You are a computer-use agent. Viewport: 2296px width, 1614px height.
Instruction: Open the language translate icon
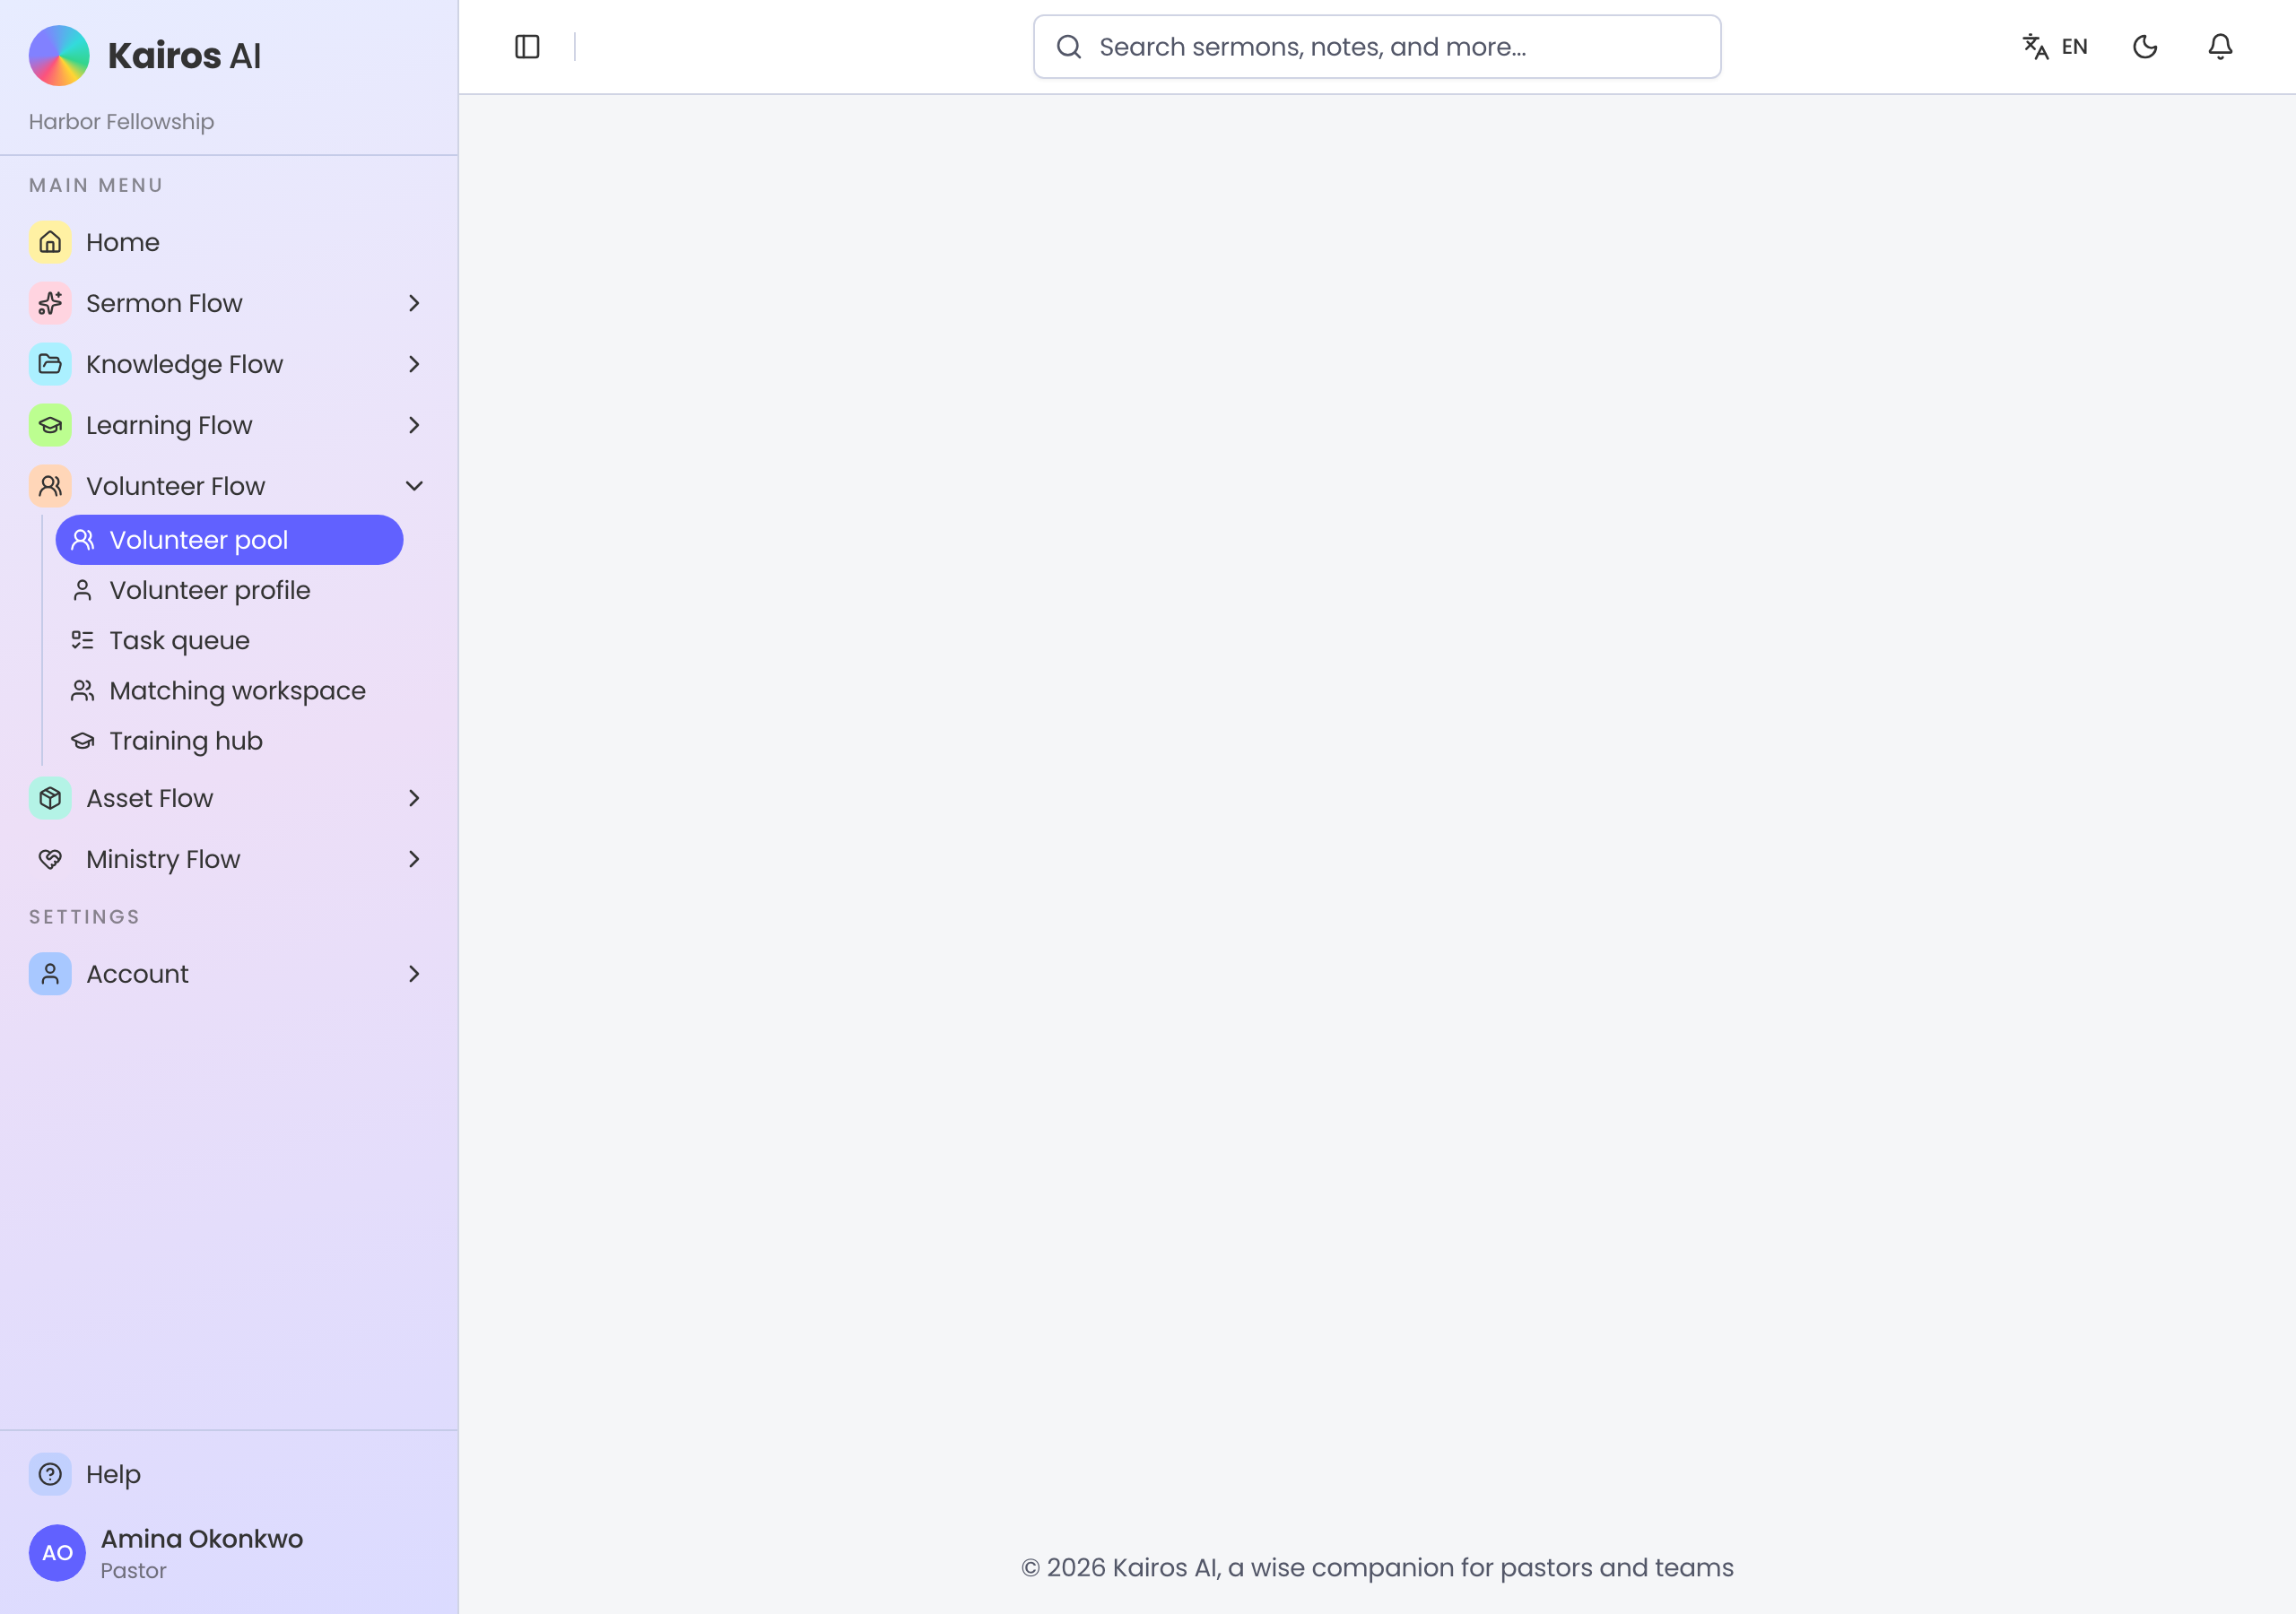(x=2035, y=47)
